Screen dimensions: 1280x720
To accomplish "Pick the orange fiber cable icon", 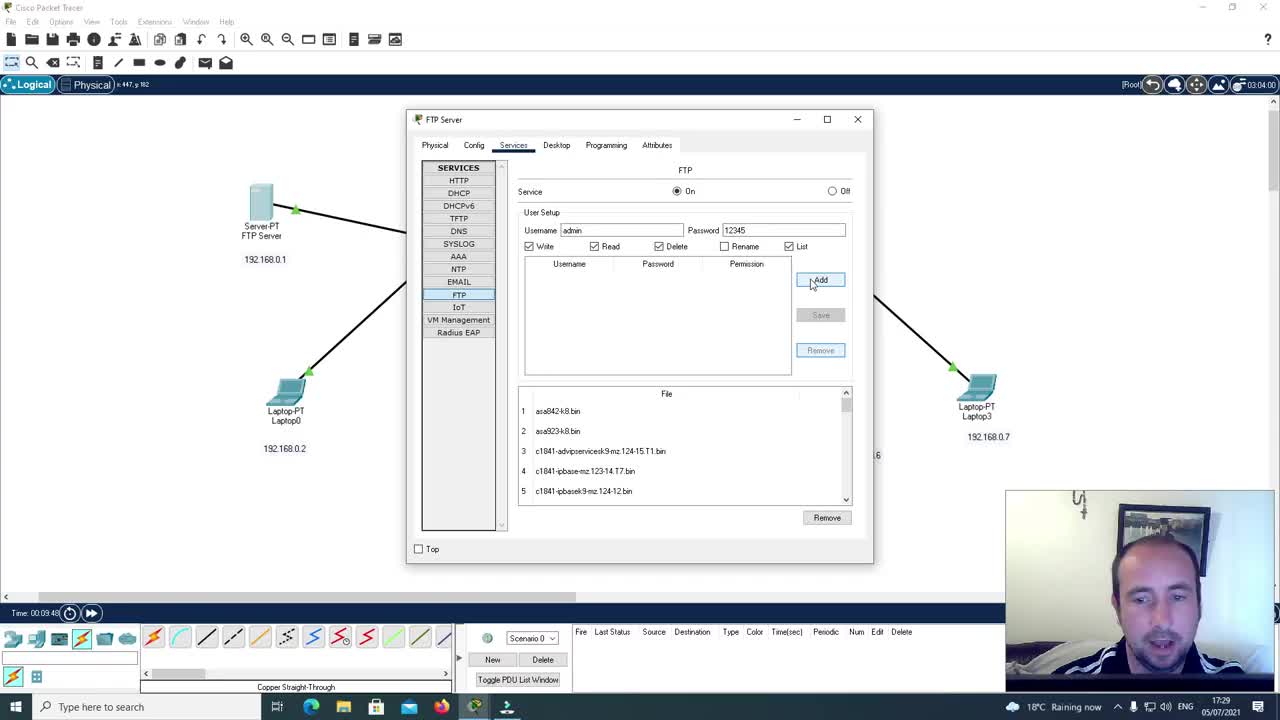I will click(260, 638).
